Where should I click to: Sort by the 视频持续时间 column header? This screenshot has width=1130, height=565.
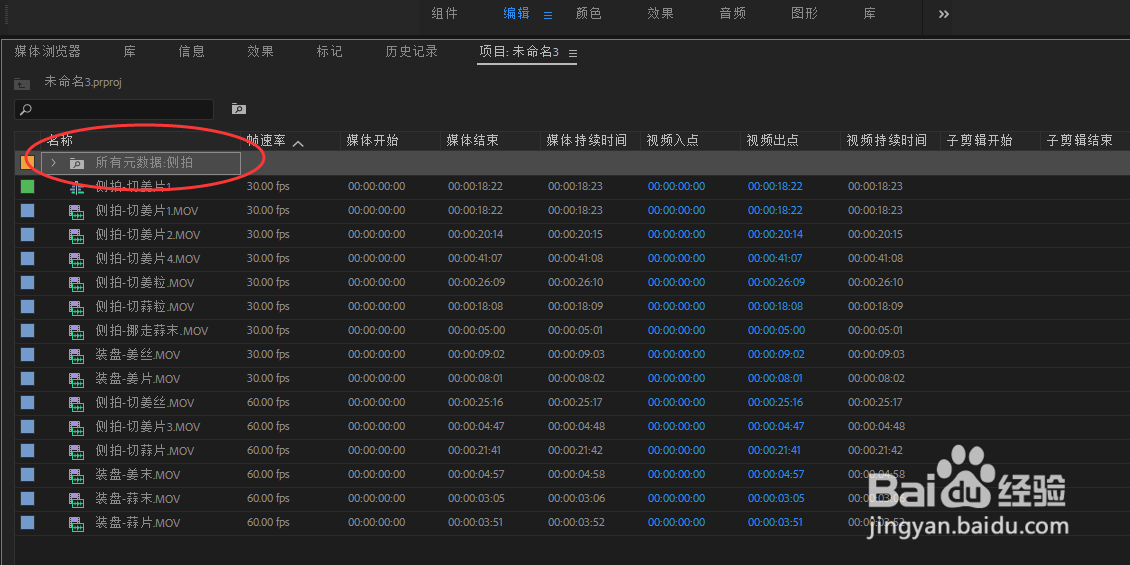pos(886,141)
